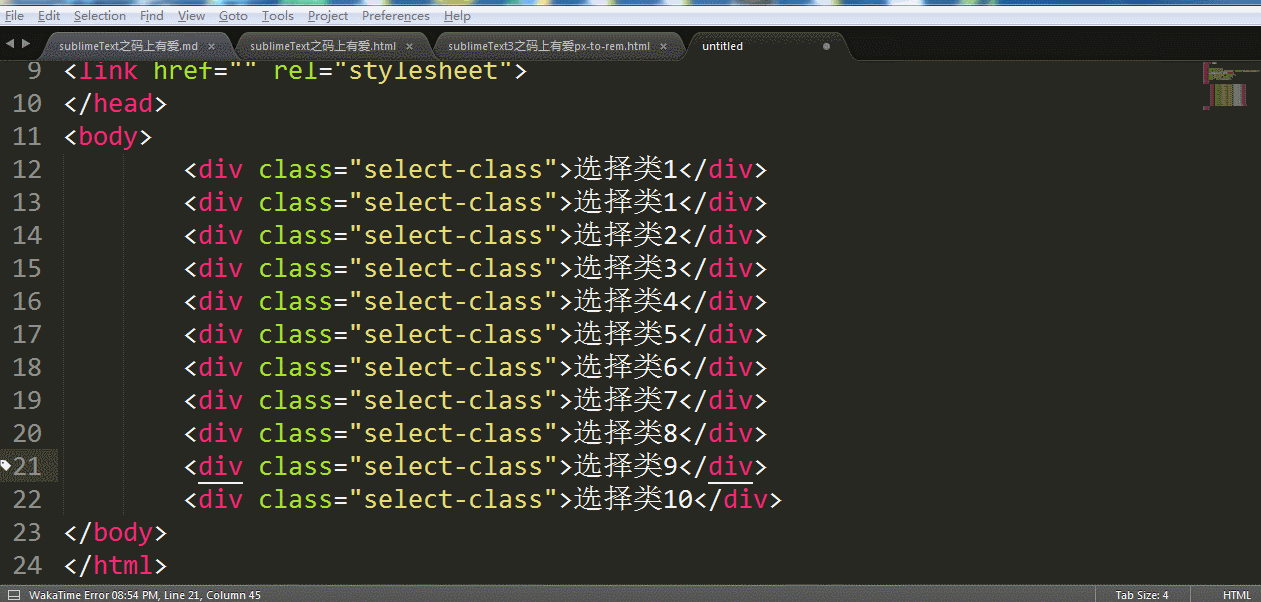Place cursor in text 选择类10
The image size is (1261, 602).
(x=633, y=499)
